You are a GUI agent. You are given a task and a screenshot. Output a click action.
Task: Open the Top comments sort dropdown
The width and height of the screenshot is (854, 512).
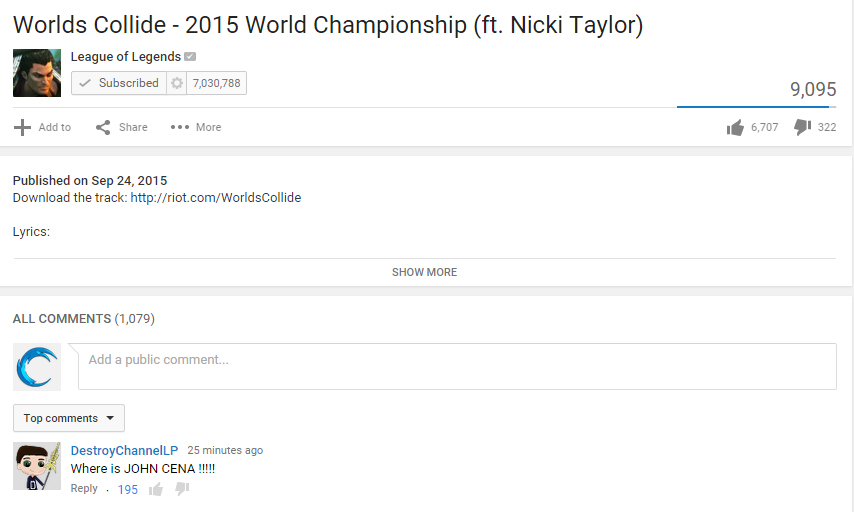tap(69, 418)
